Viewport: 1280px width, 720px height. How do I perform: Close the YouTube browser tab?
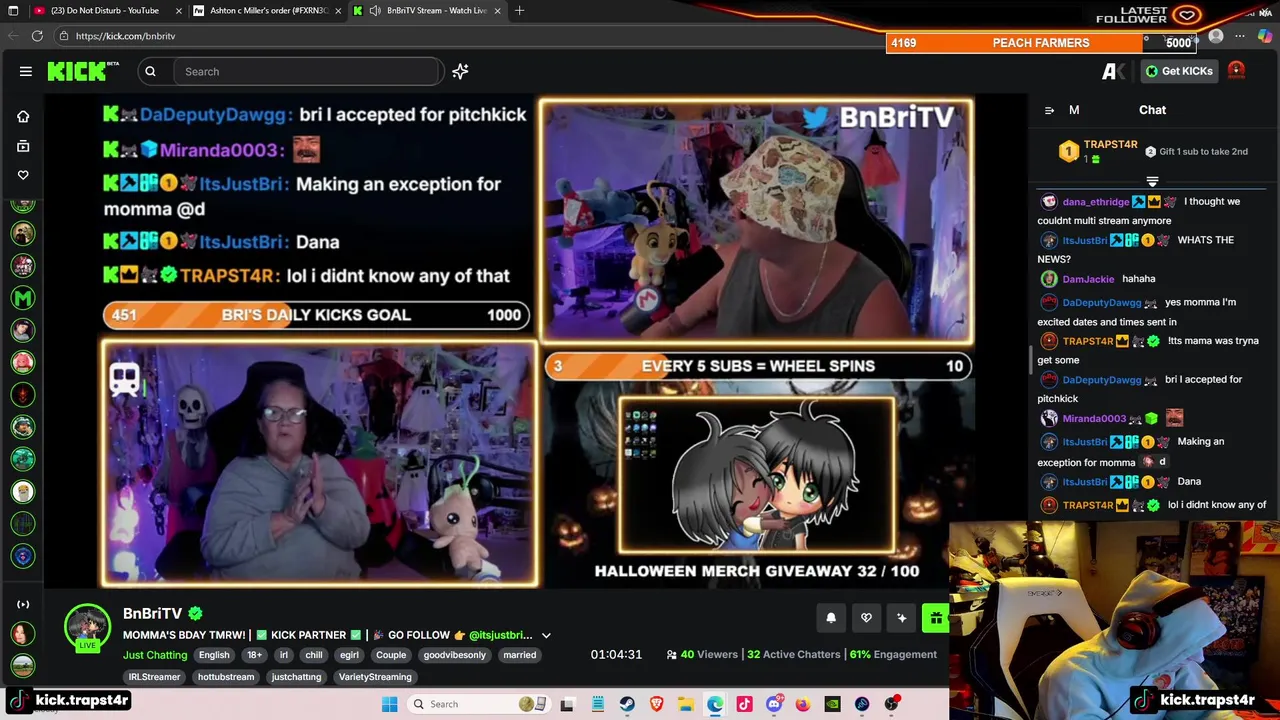coord(179,10)
